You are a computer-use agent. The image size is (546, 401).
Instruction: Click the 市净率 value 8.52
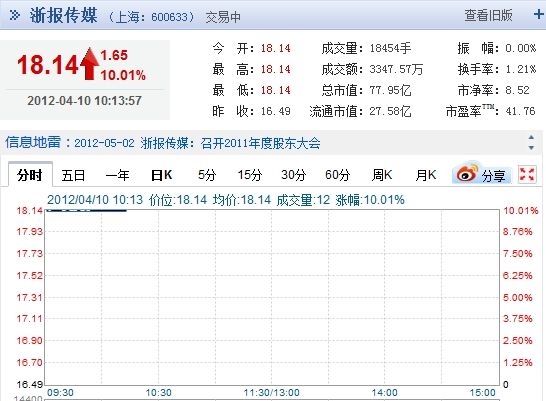517,91
